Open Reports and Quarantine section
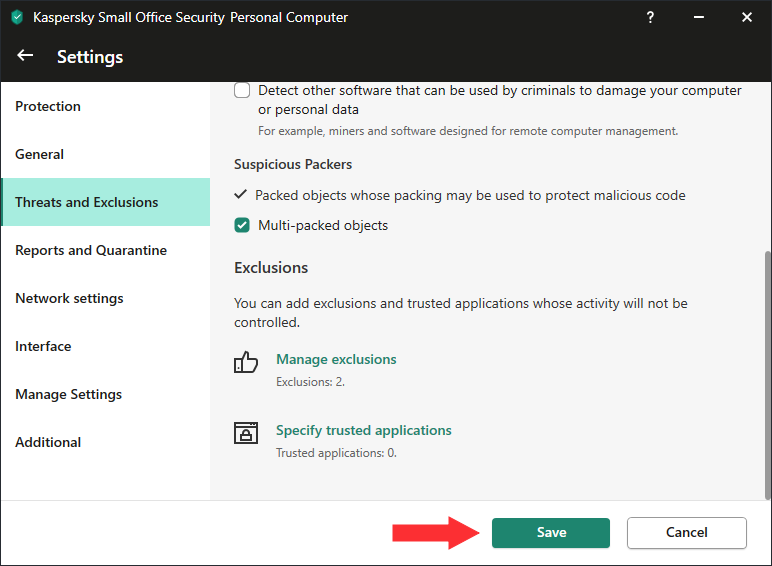The image size is (772, 566). pyautogui.click(x=105, y=250)
